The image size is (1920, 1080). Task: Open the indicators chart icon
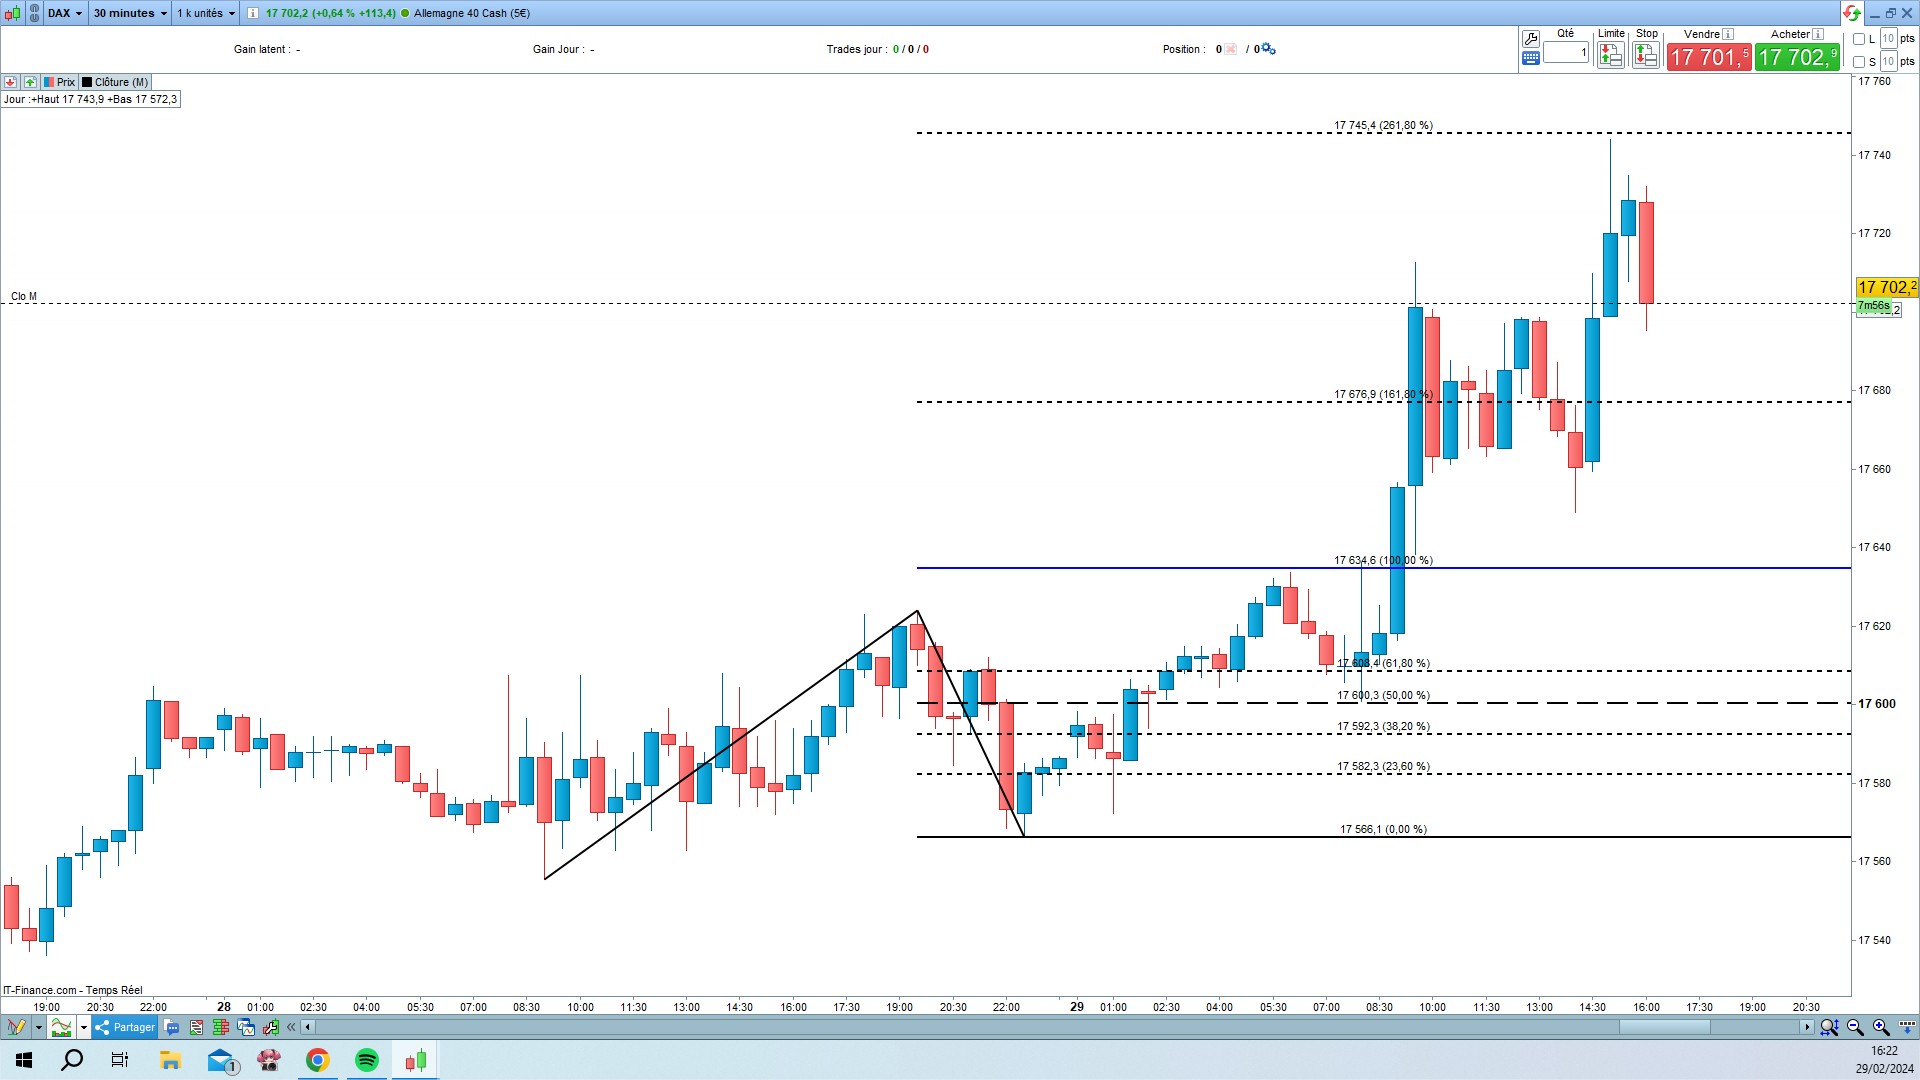[61, 1027]
